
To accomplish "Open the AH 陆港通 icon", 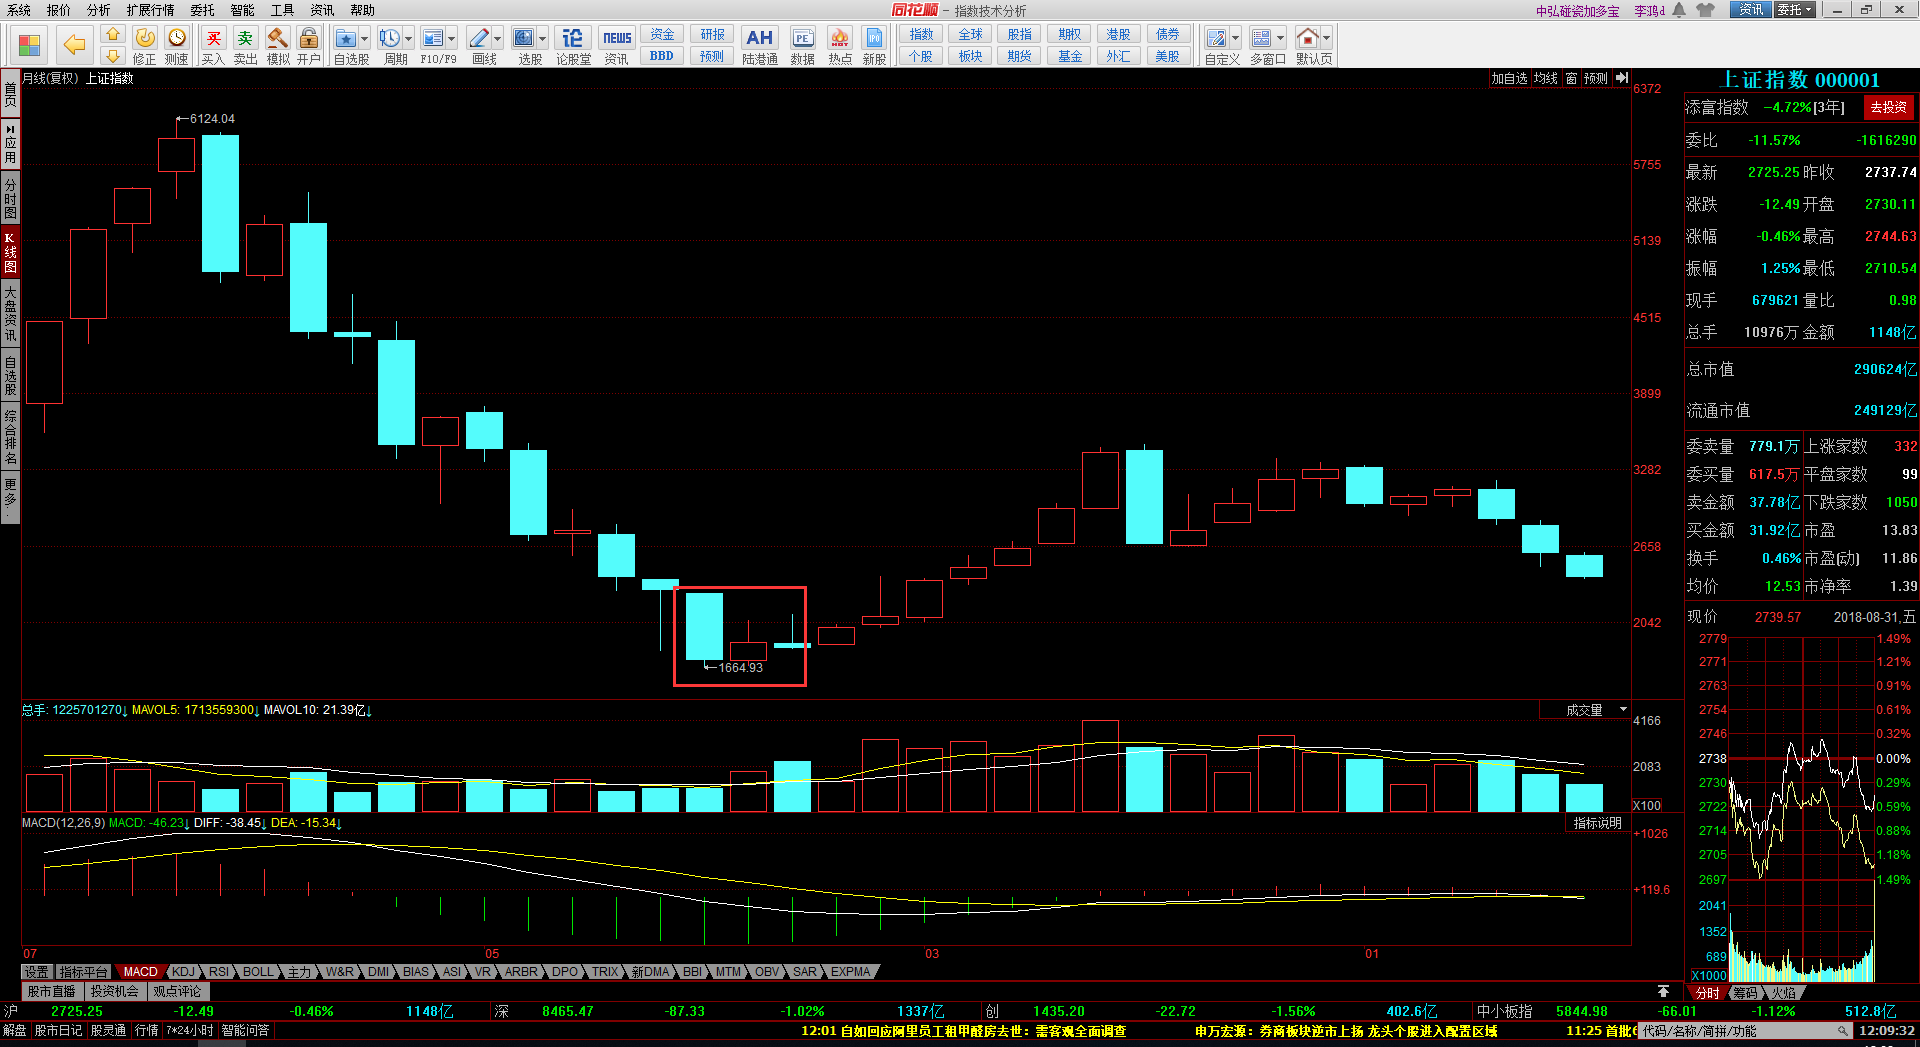I will pos(760,46).
